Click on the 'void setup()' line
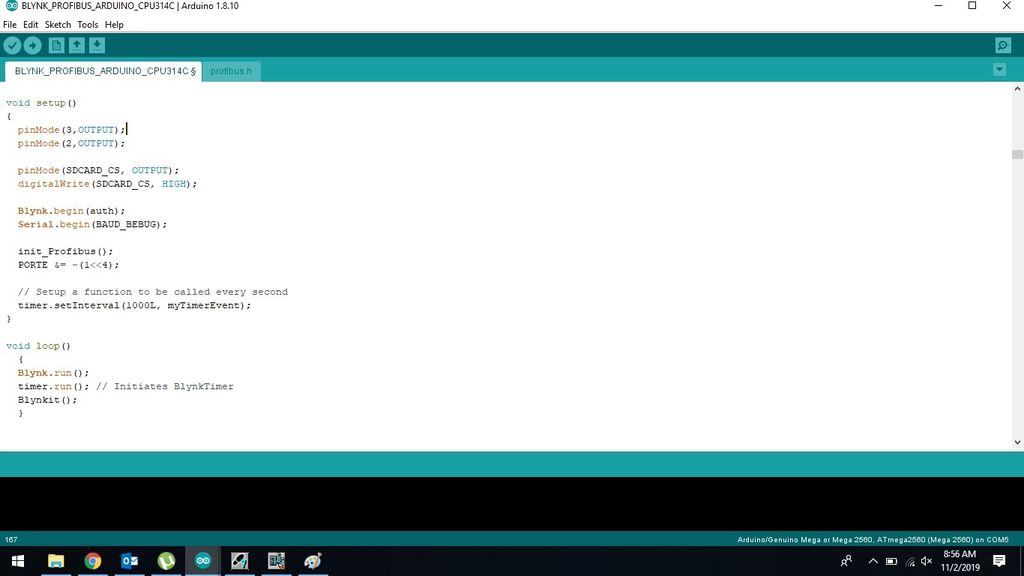Screen dimensions: 1024x576 (41, 103)
